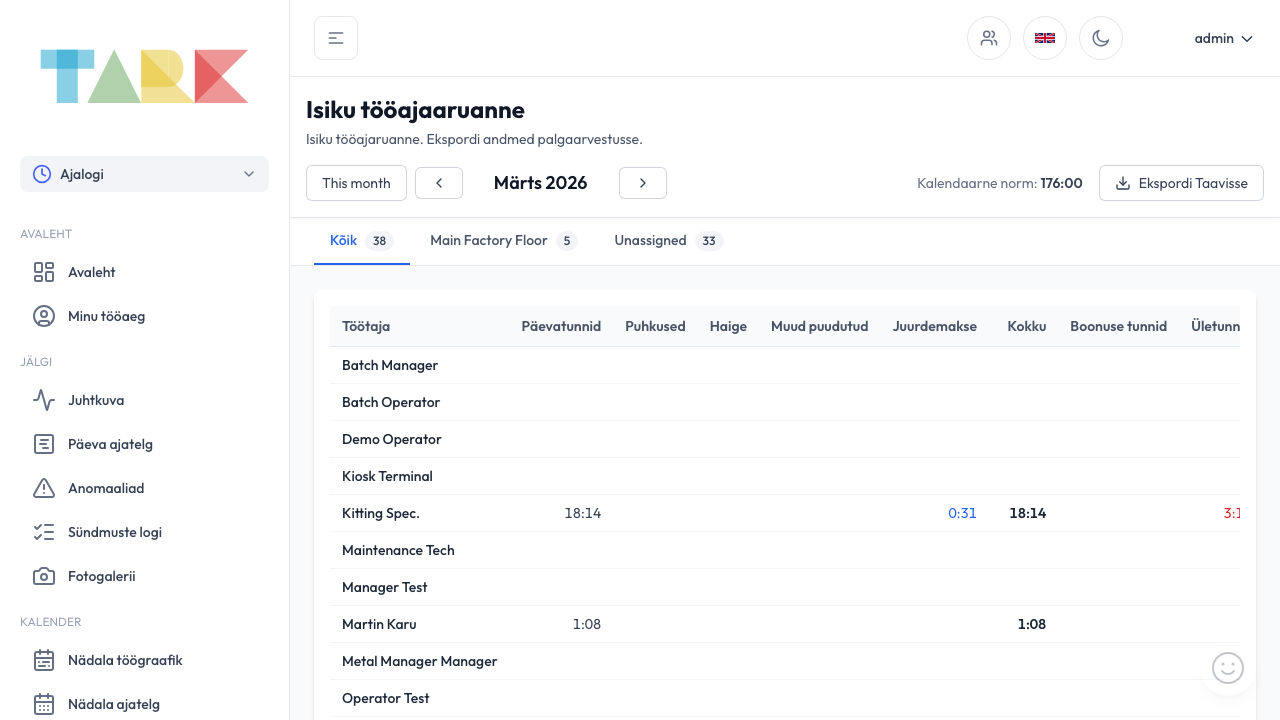Open the admin user dropdown
This screenshot has height=720, width=1280.
pos(1223,38)
